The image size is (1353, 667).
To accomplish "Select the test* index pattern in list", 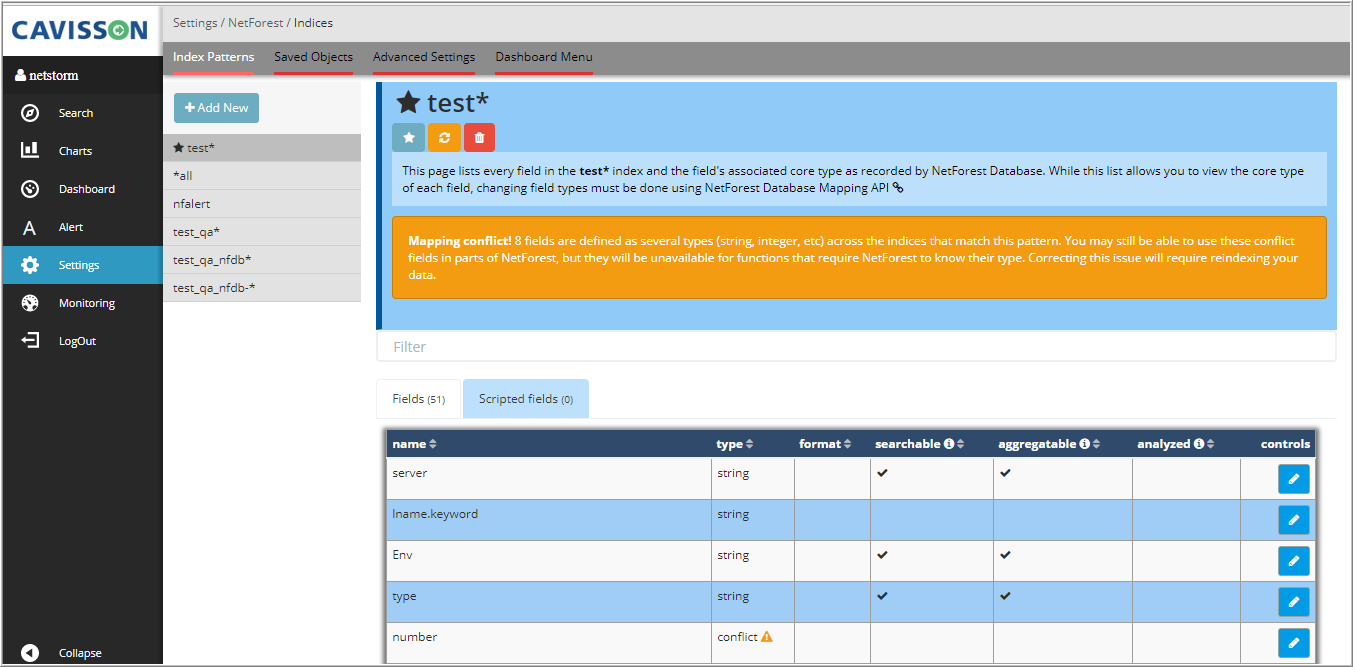I will [262, 148].
